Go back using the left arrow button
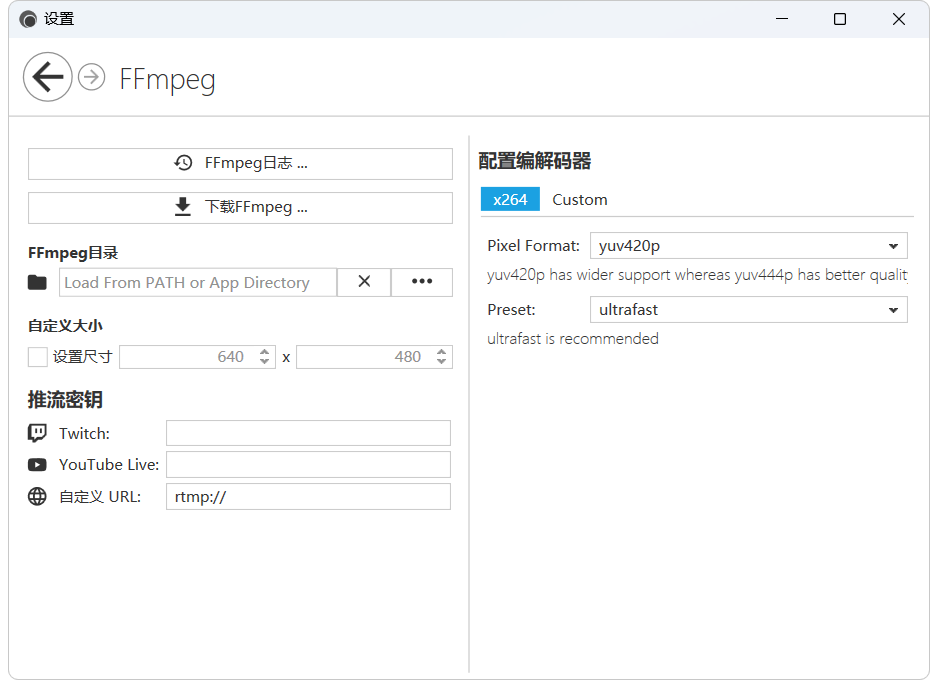This screenshot has width=937, height=687. pyautogui.click(x=48, y=77)
